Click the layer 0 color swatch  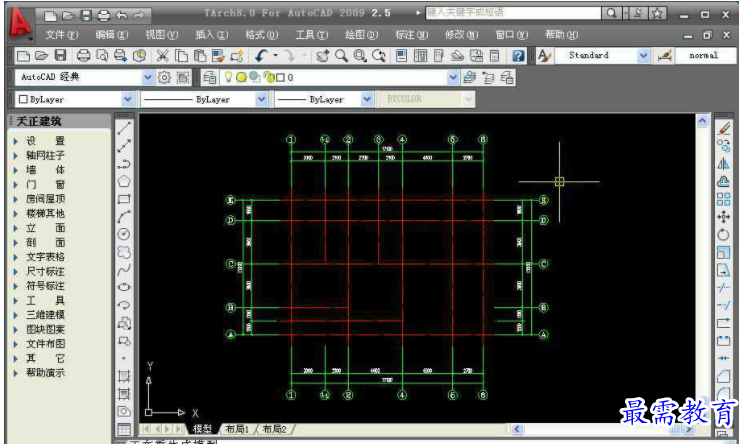pos(280,77)
